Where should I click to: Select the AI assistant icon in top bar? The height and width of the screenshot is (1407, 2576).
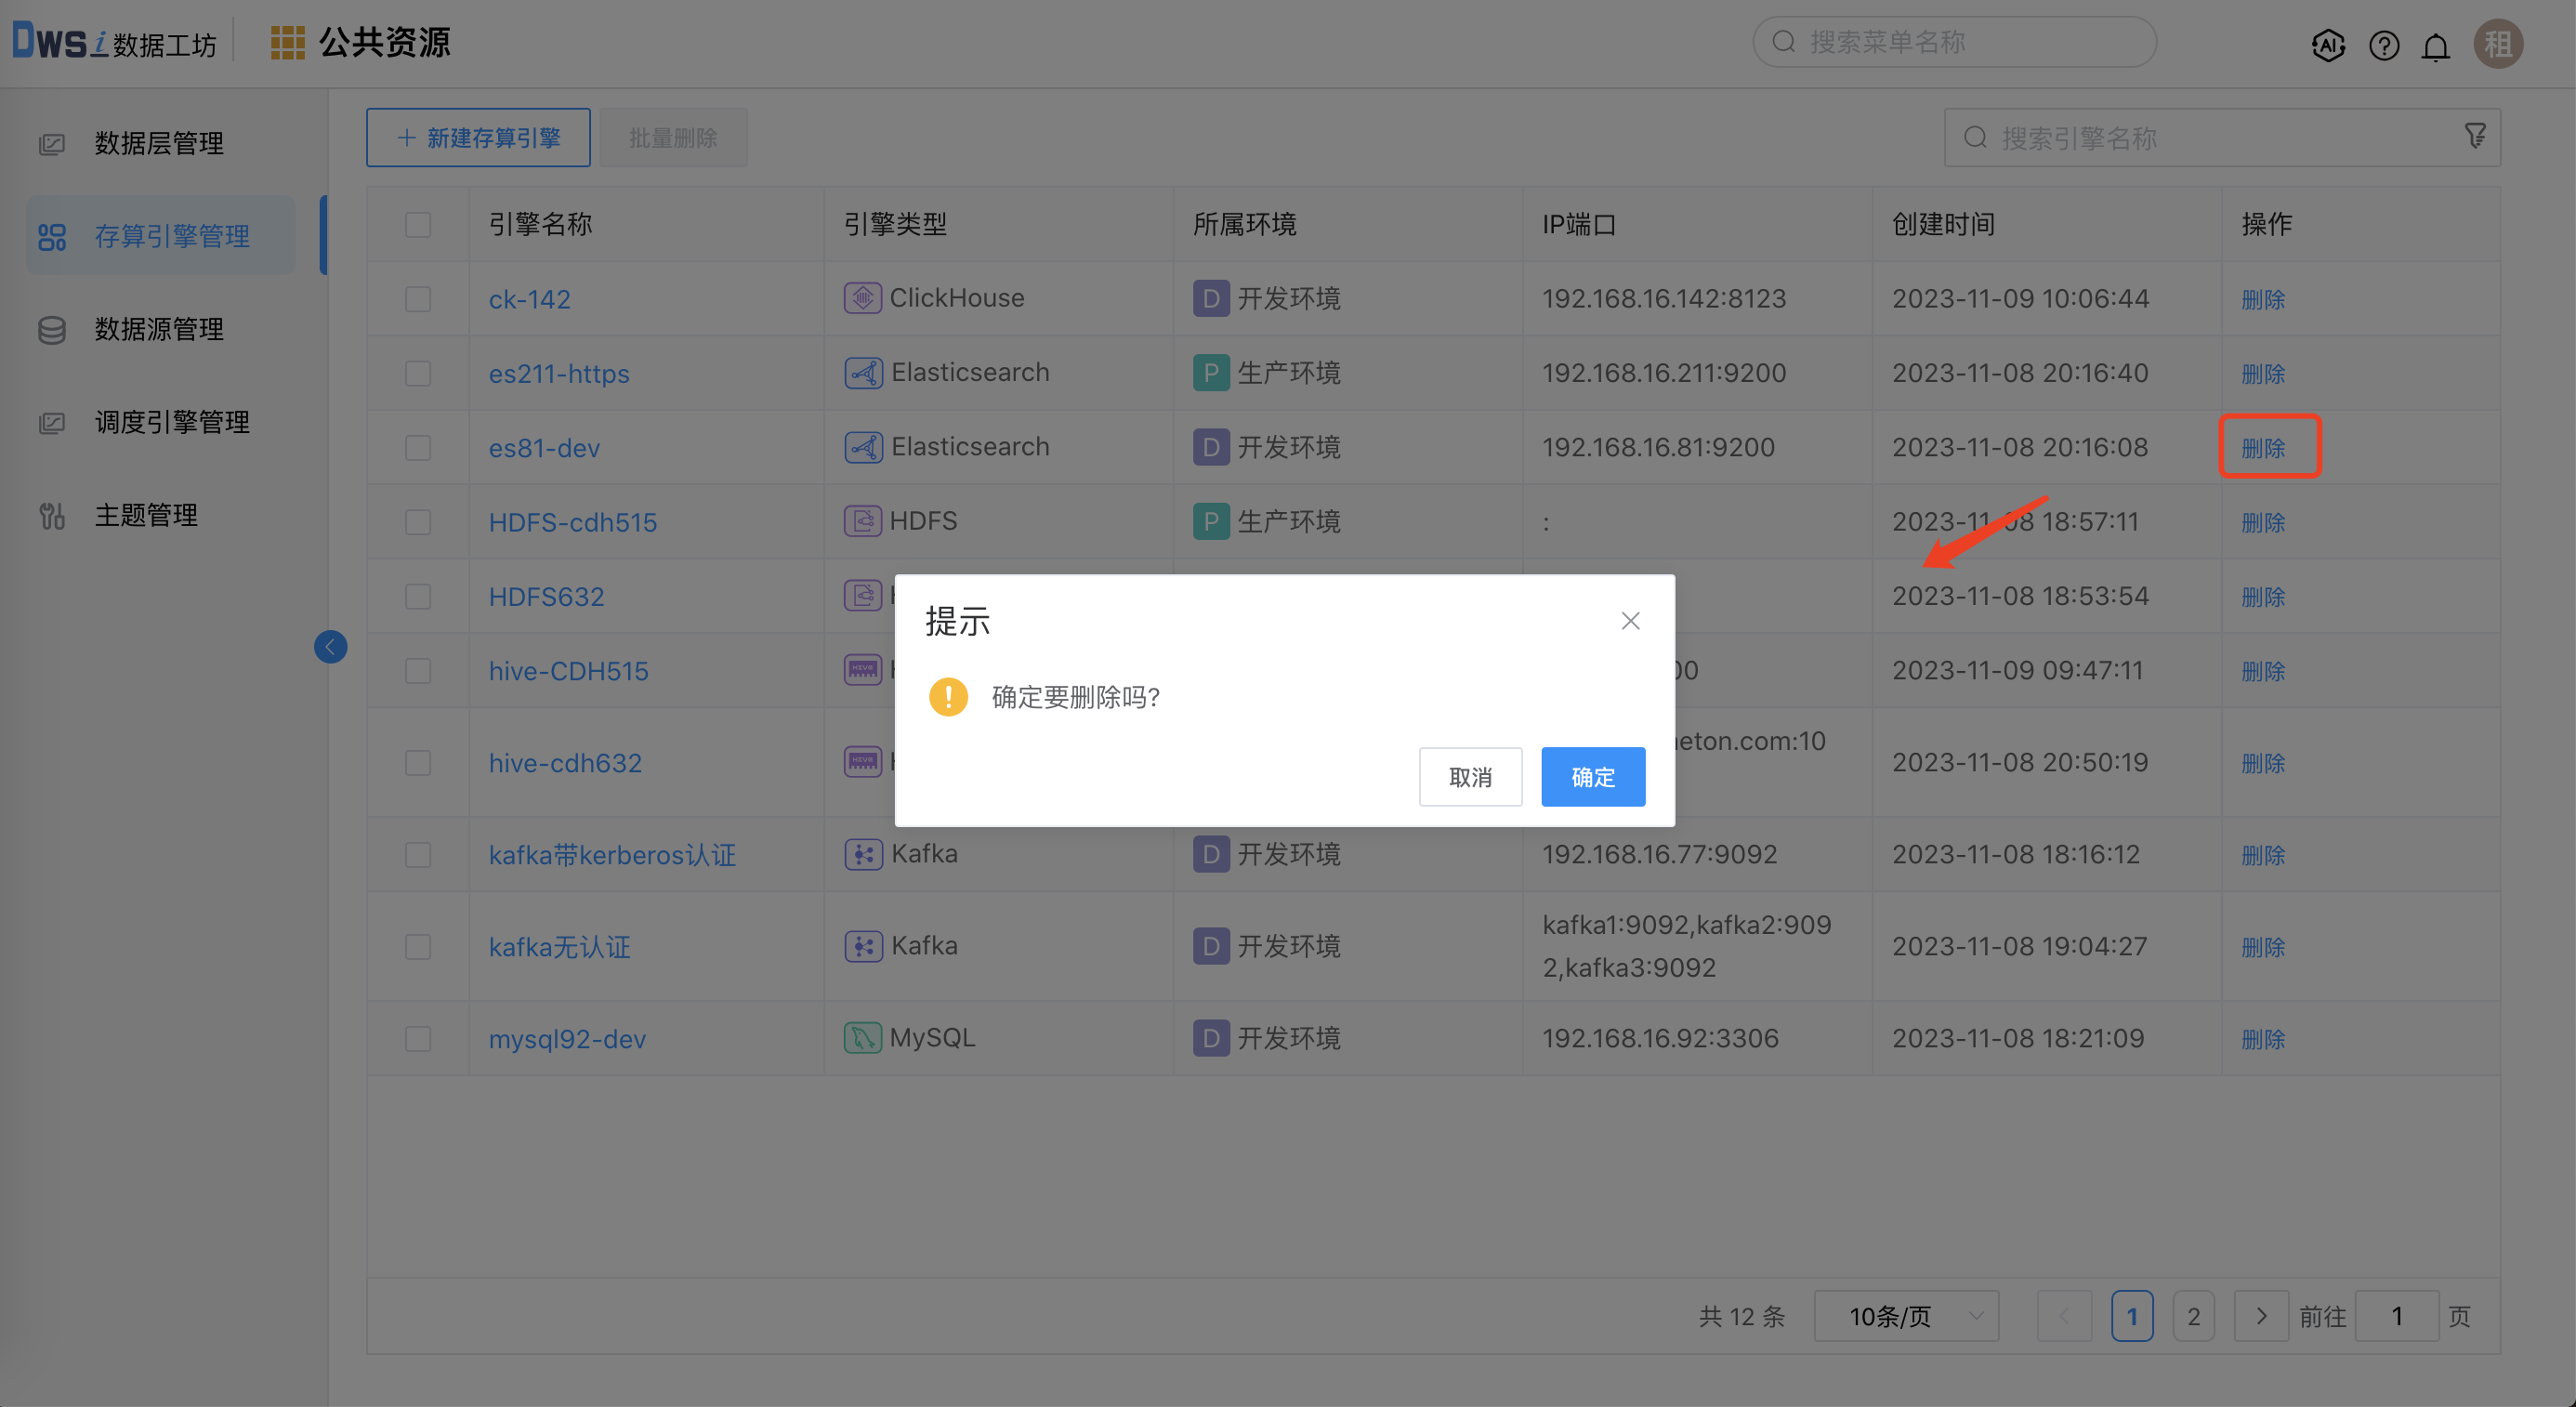coord(2328,45)
